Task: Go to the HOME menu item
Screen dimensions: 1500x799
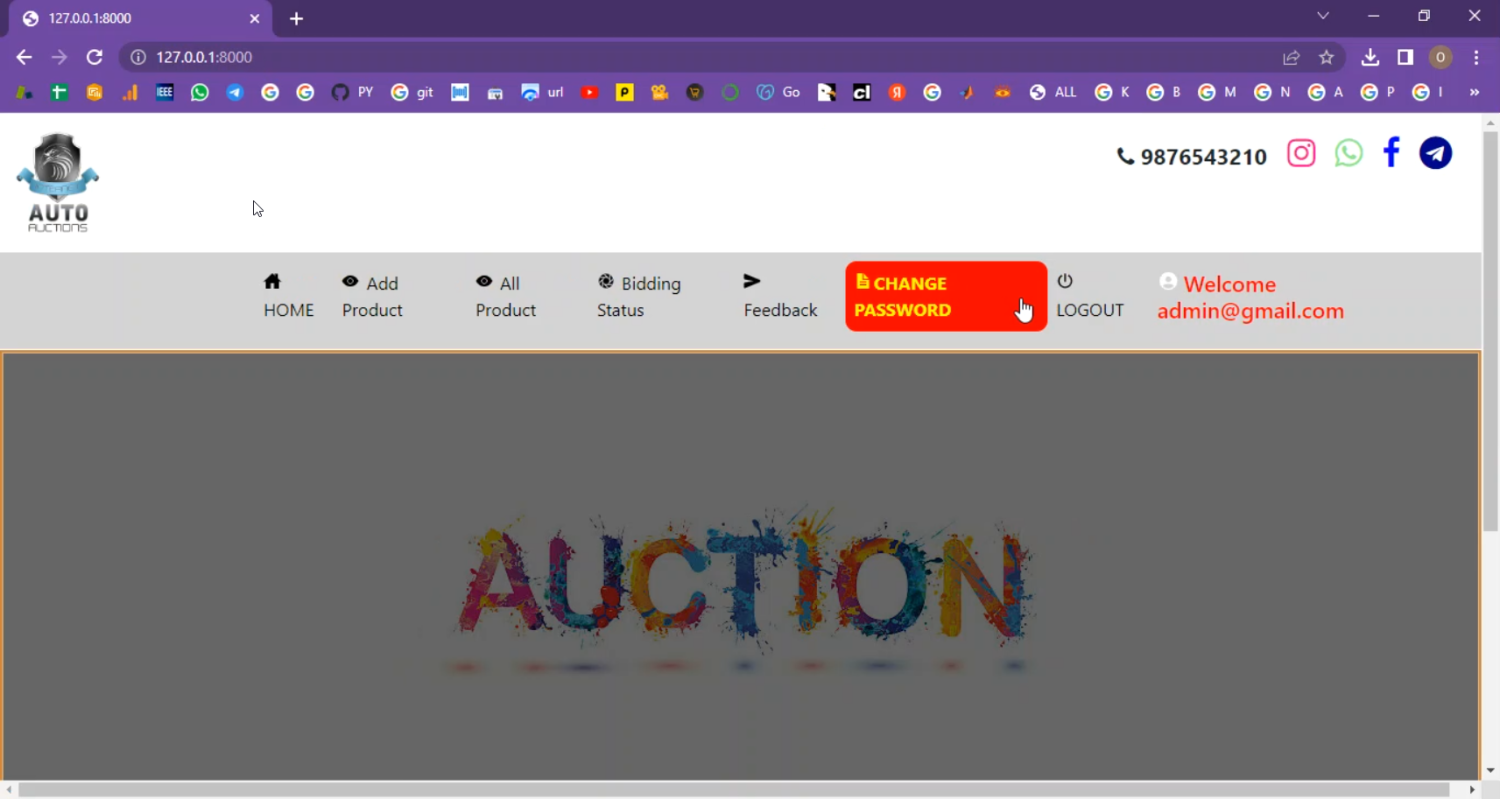Action: coord(288,296)
